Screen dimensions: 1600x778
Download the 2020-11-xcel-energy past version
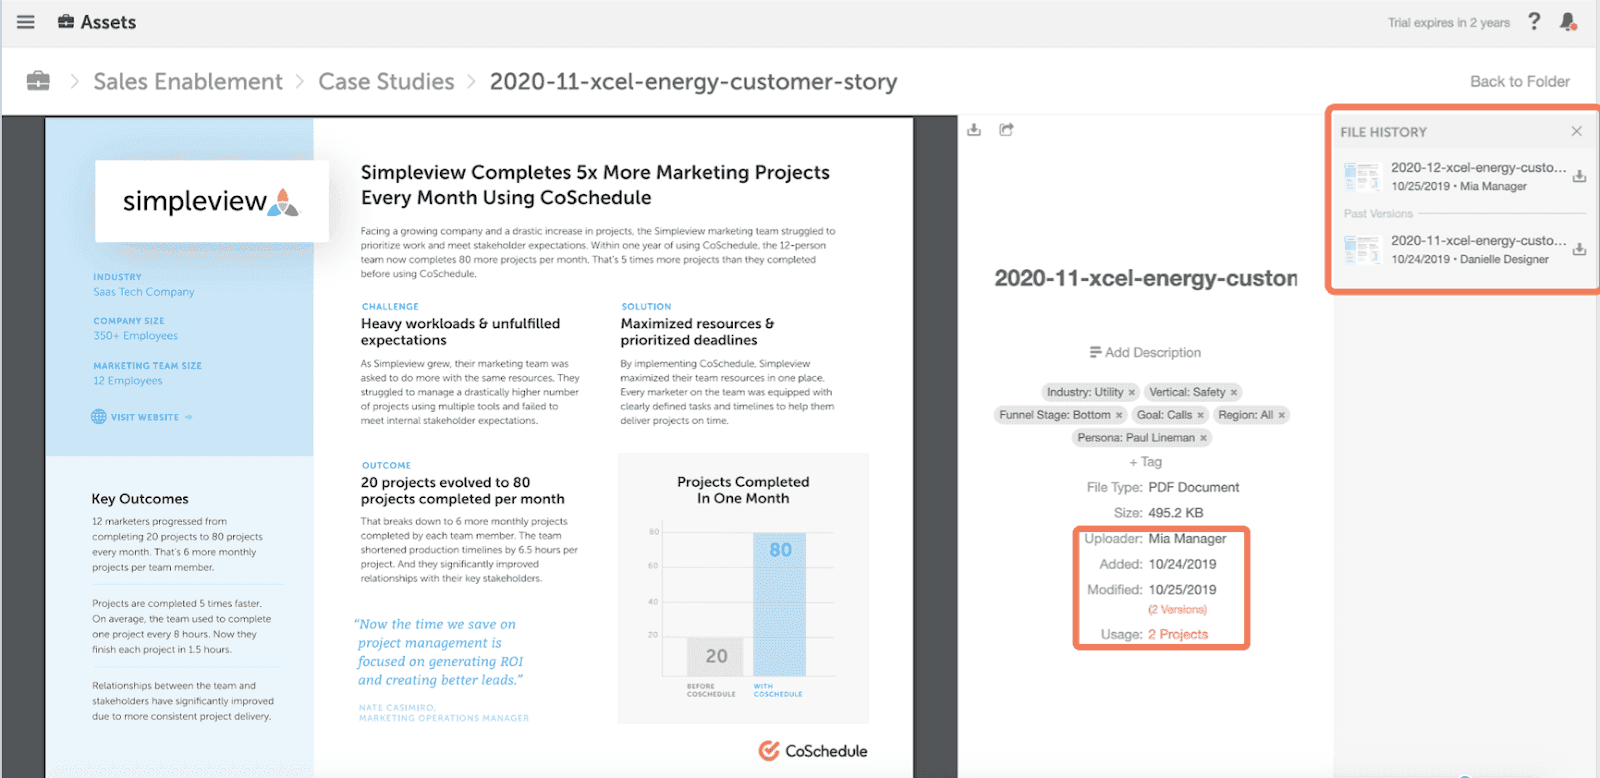(1579, 249)
